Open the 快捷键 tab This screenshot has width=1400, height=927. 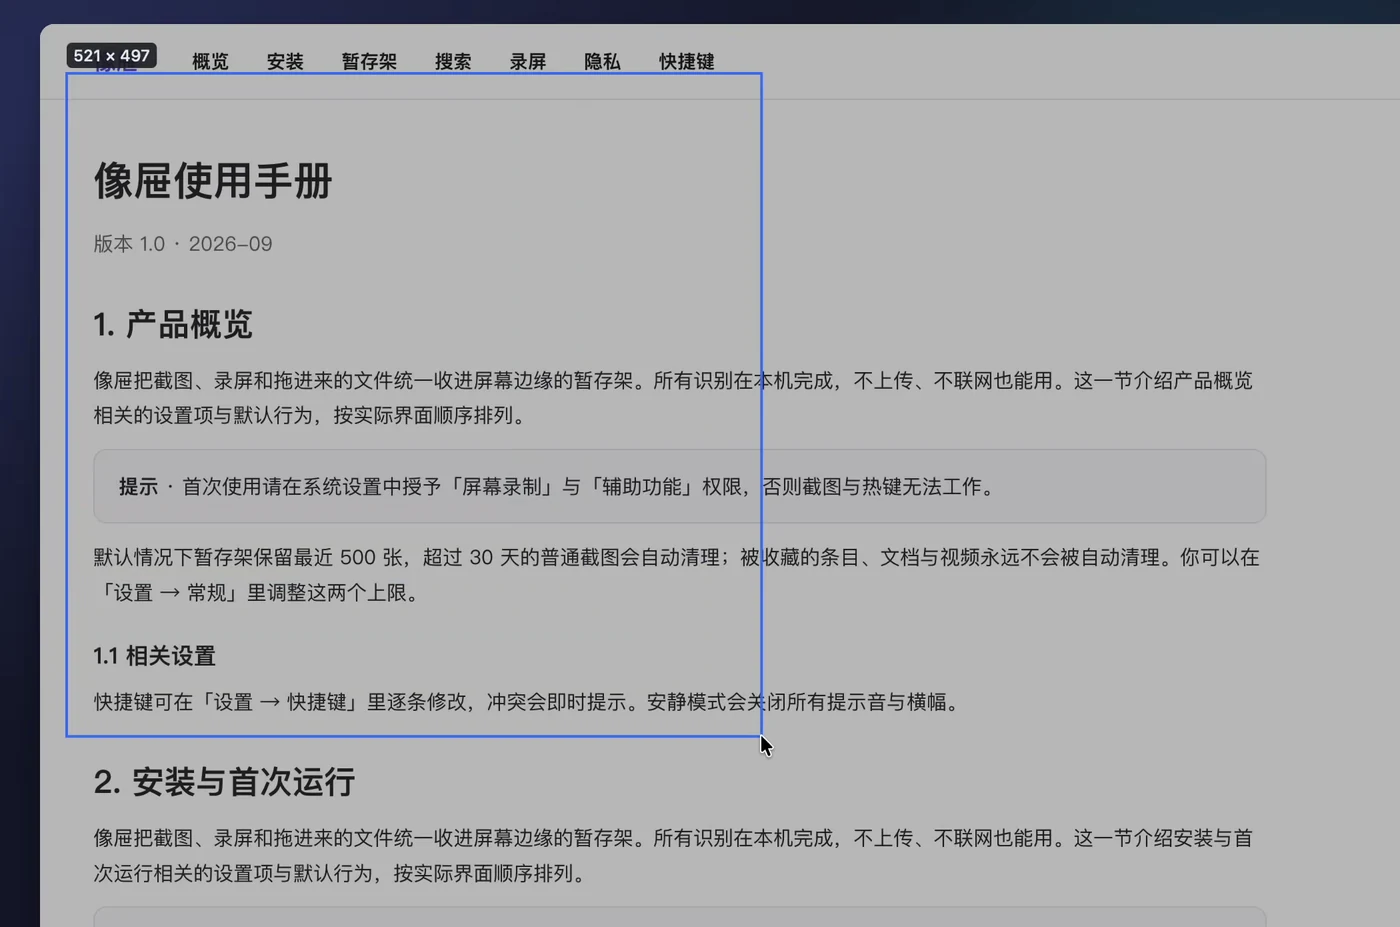click(687, 62)
